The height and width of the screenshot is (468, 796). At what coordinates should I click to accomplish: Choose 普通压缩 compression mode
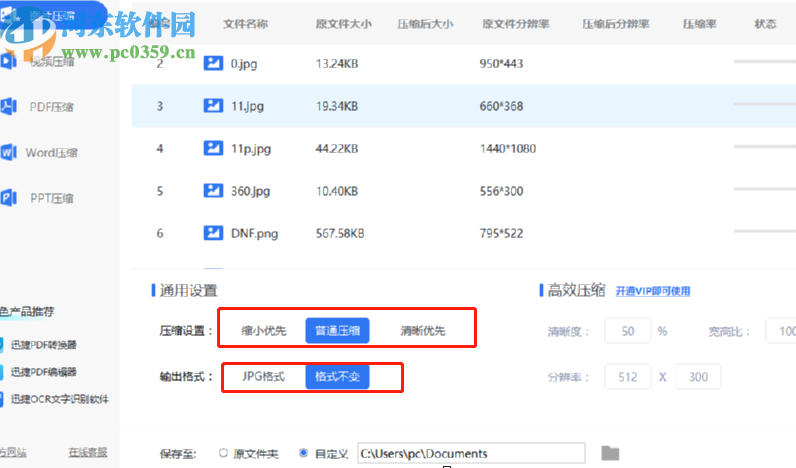coord(337,331)
